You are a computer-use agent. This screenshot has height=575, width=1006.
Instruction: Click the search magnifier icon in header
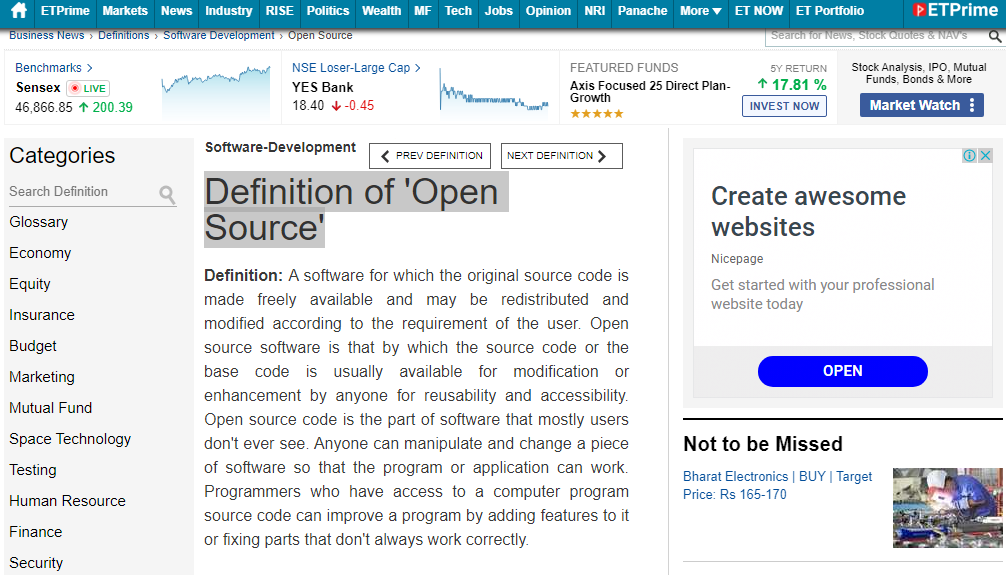pyautogui.click(x=994, y=36)
